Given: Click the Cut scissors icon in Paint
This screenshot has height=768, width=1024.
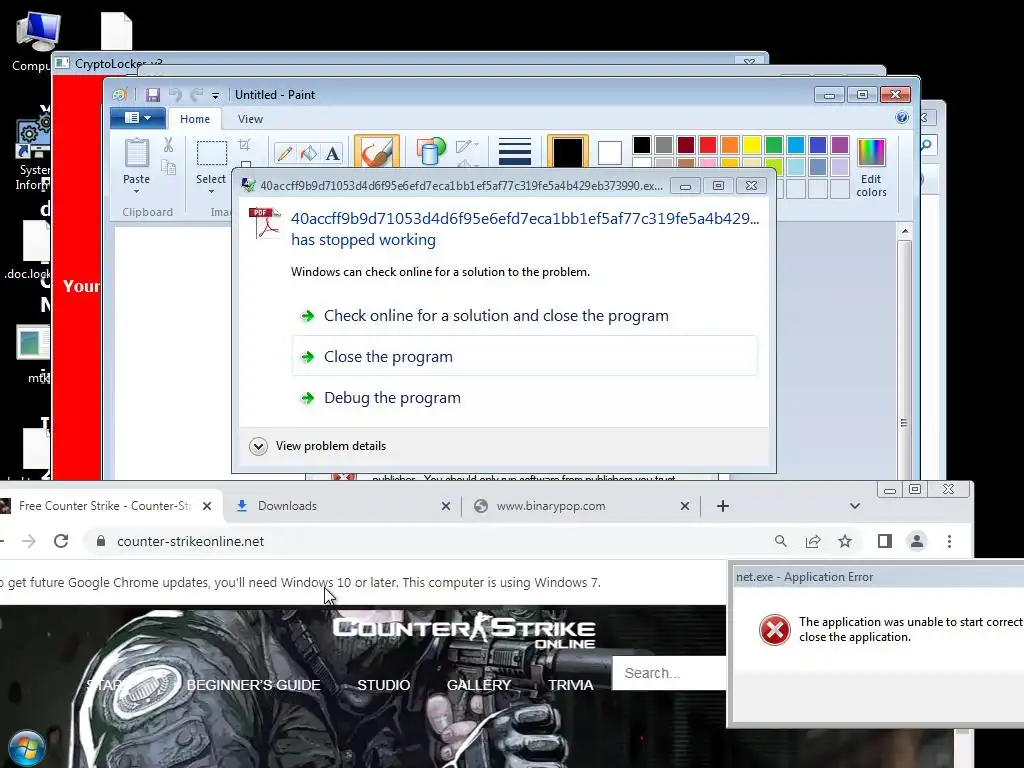Looking at the screenshot, I should (168, 145).
